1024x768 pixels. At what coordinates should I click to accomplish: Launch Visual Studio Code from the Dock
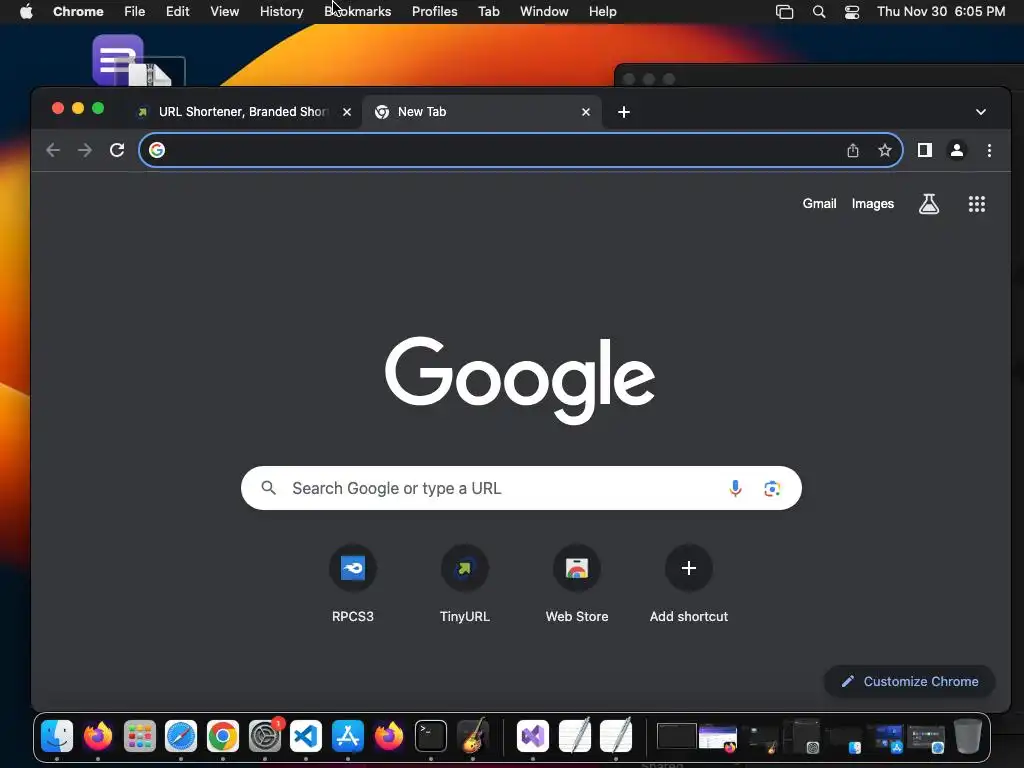(x=306, y=736)
